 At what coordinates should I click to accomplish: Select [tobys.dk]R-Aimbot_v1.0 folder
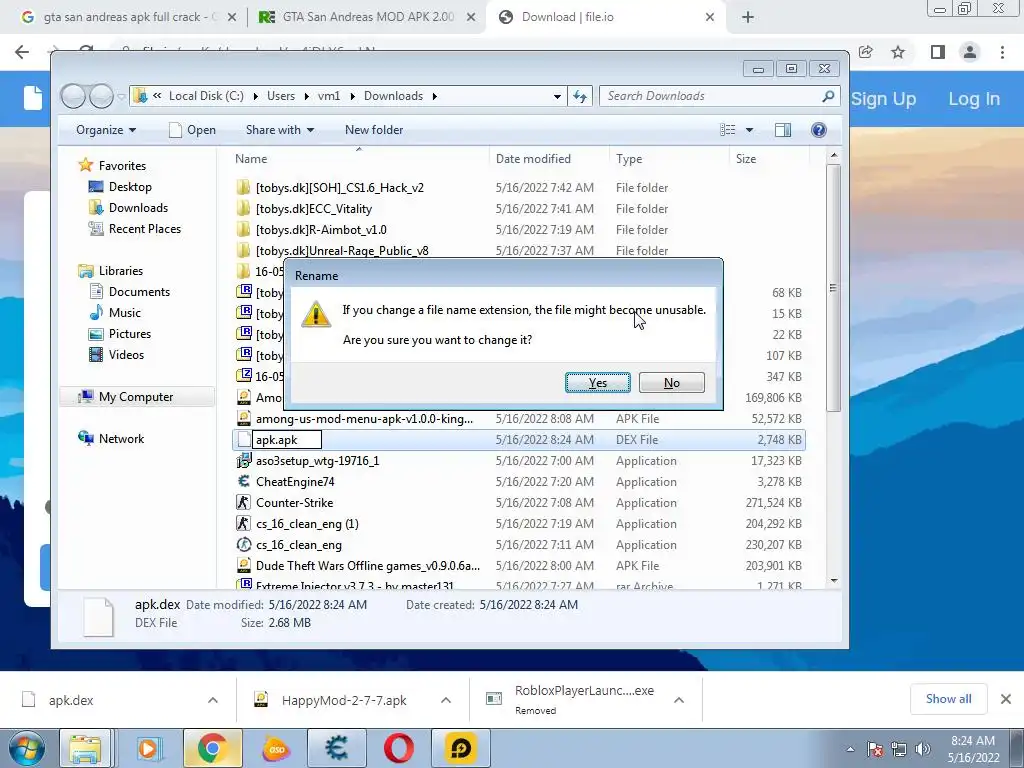[321, 229]
